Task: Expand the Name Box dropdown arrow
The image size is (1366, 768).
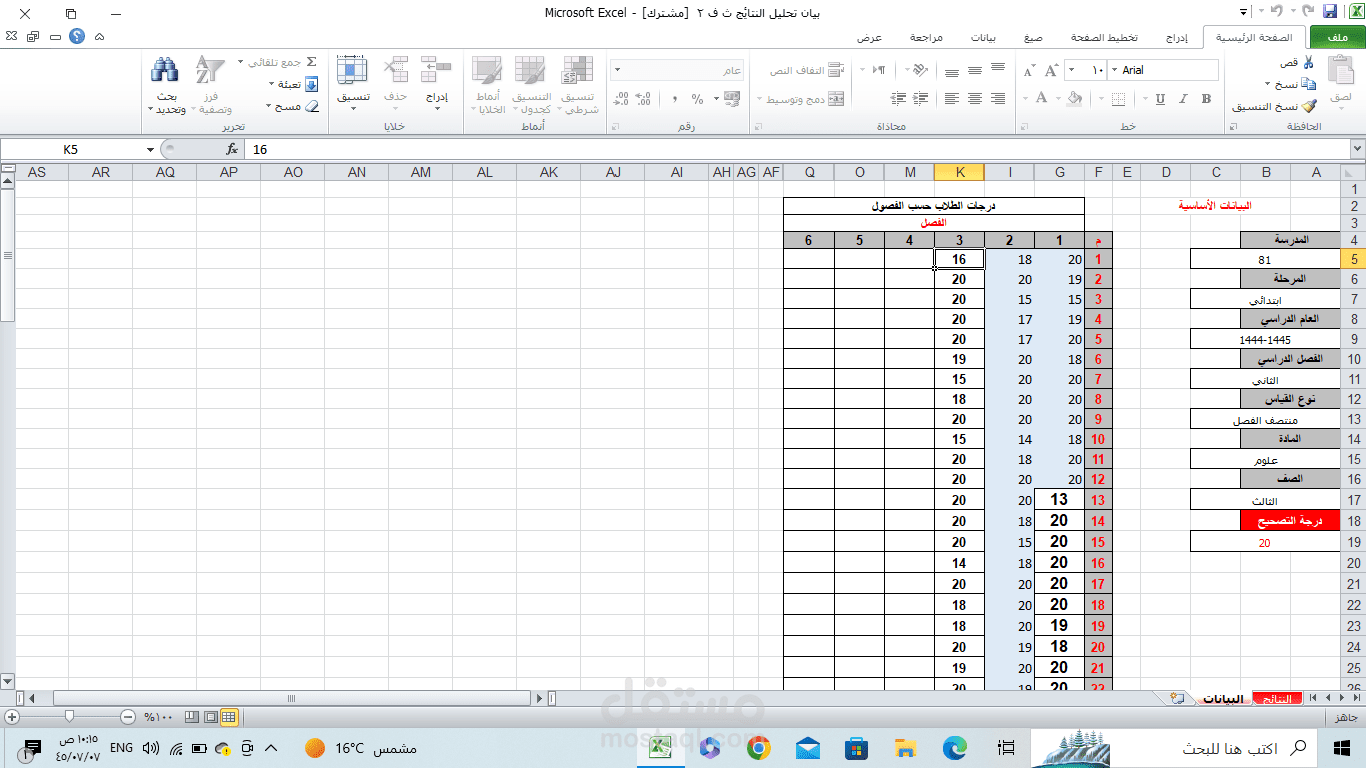Action: point(150,149)
